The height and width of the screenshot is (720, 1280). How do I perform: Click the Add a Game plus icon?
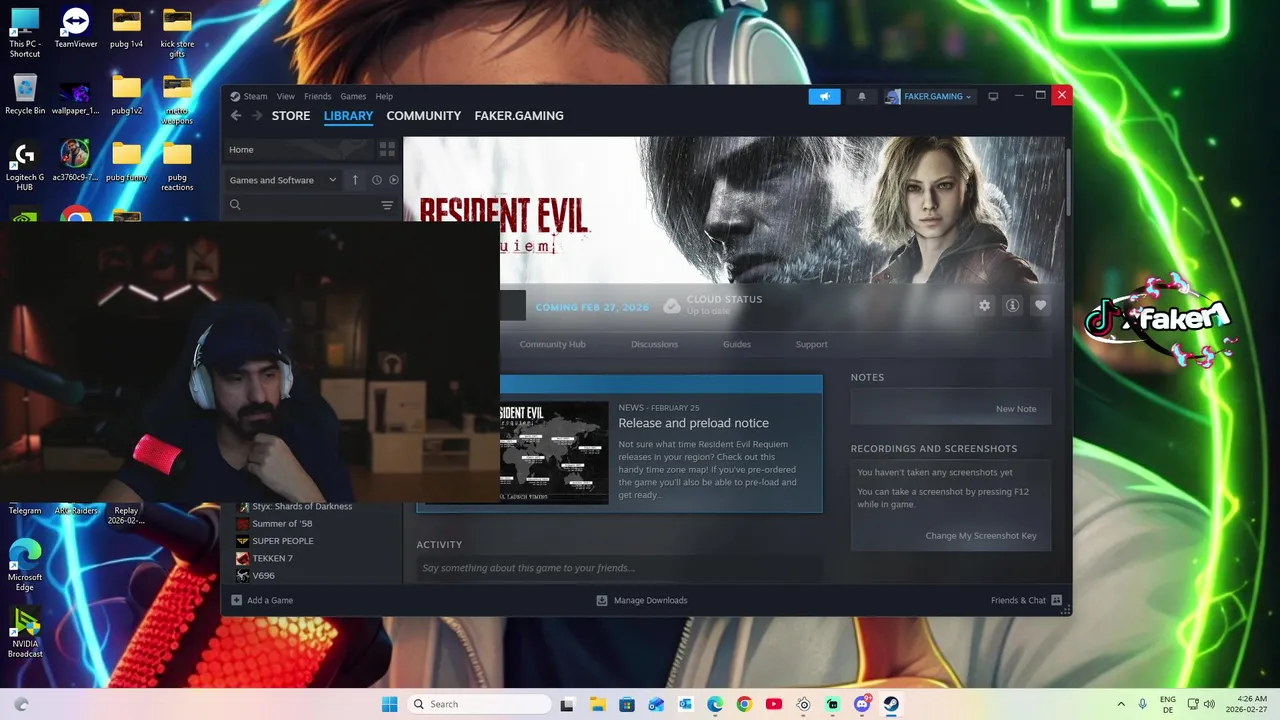tap(237, 600)
